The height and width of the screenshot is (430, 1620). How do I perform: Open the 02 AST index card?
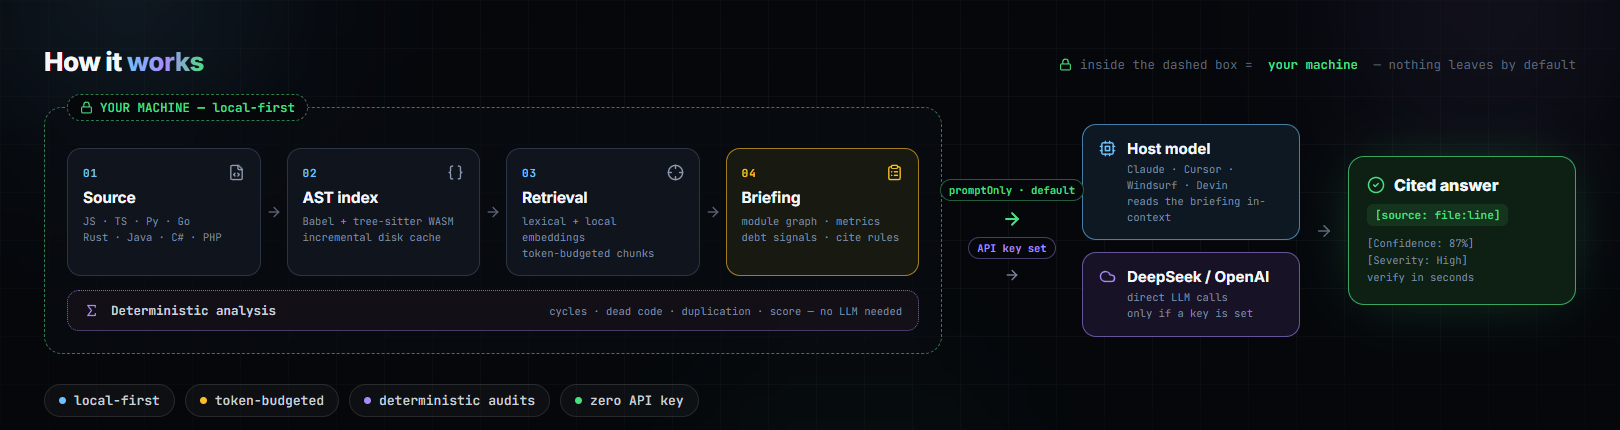pyautogui.click(x=383, y=212)
